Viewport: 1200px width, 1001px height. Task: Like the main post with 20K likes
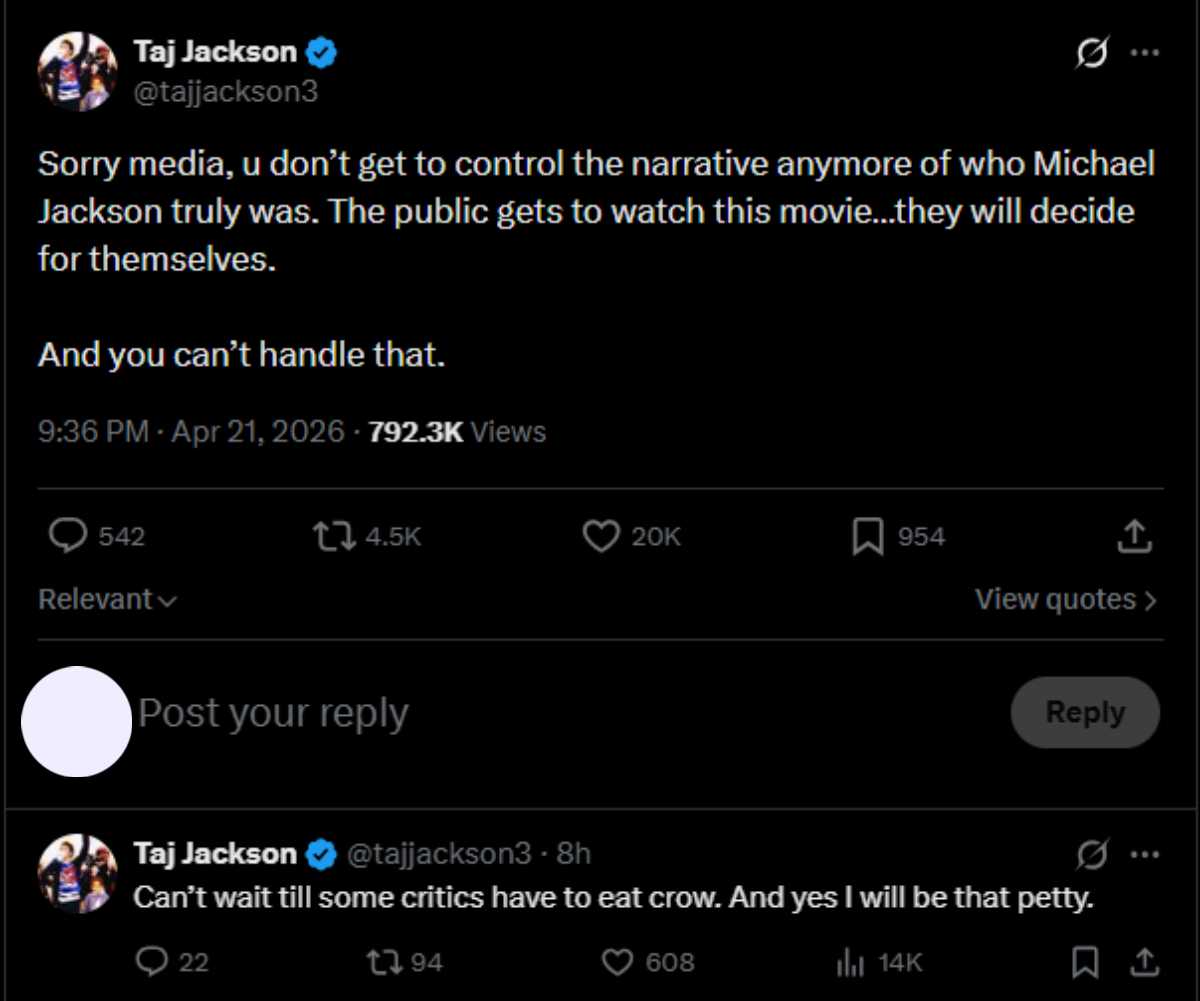tap(600, 537)
